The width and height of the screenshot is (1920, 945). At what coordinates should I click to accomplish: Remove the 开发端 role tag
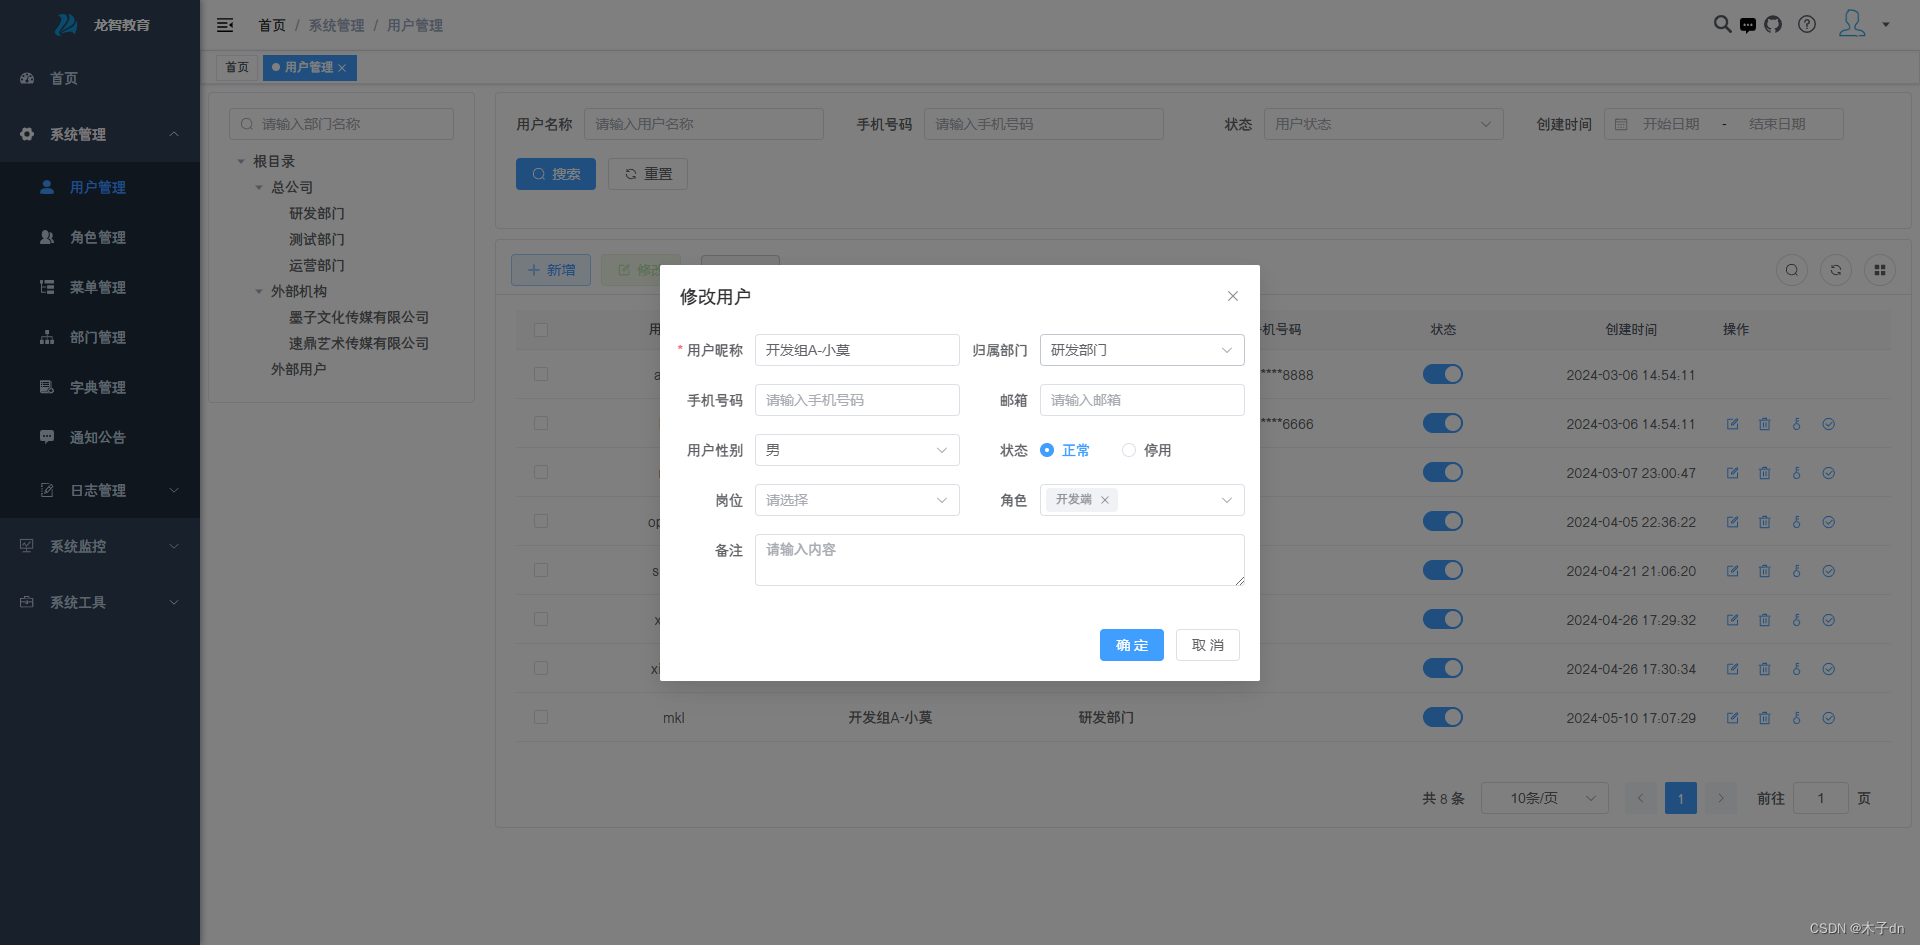1105,500
